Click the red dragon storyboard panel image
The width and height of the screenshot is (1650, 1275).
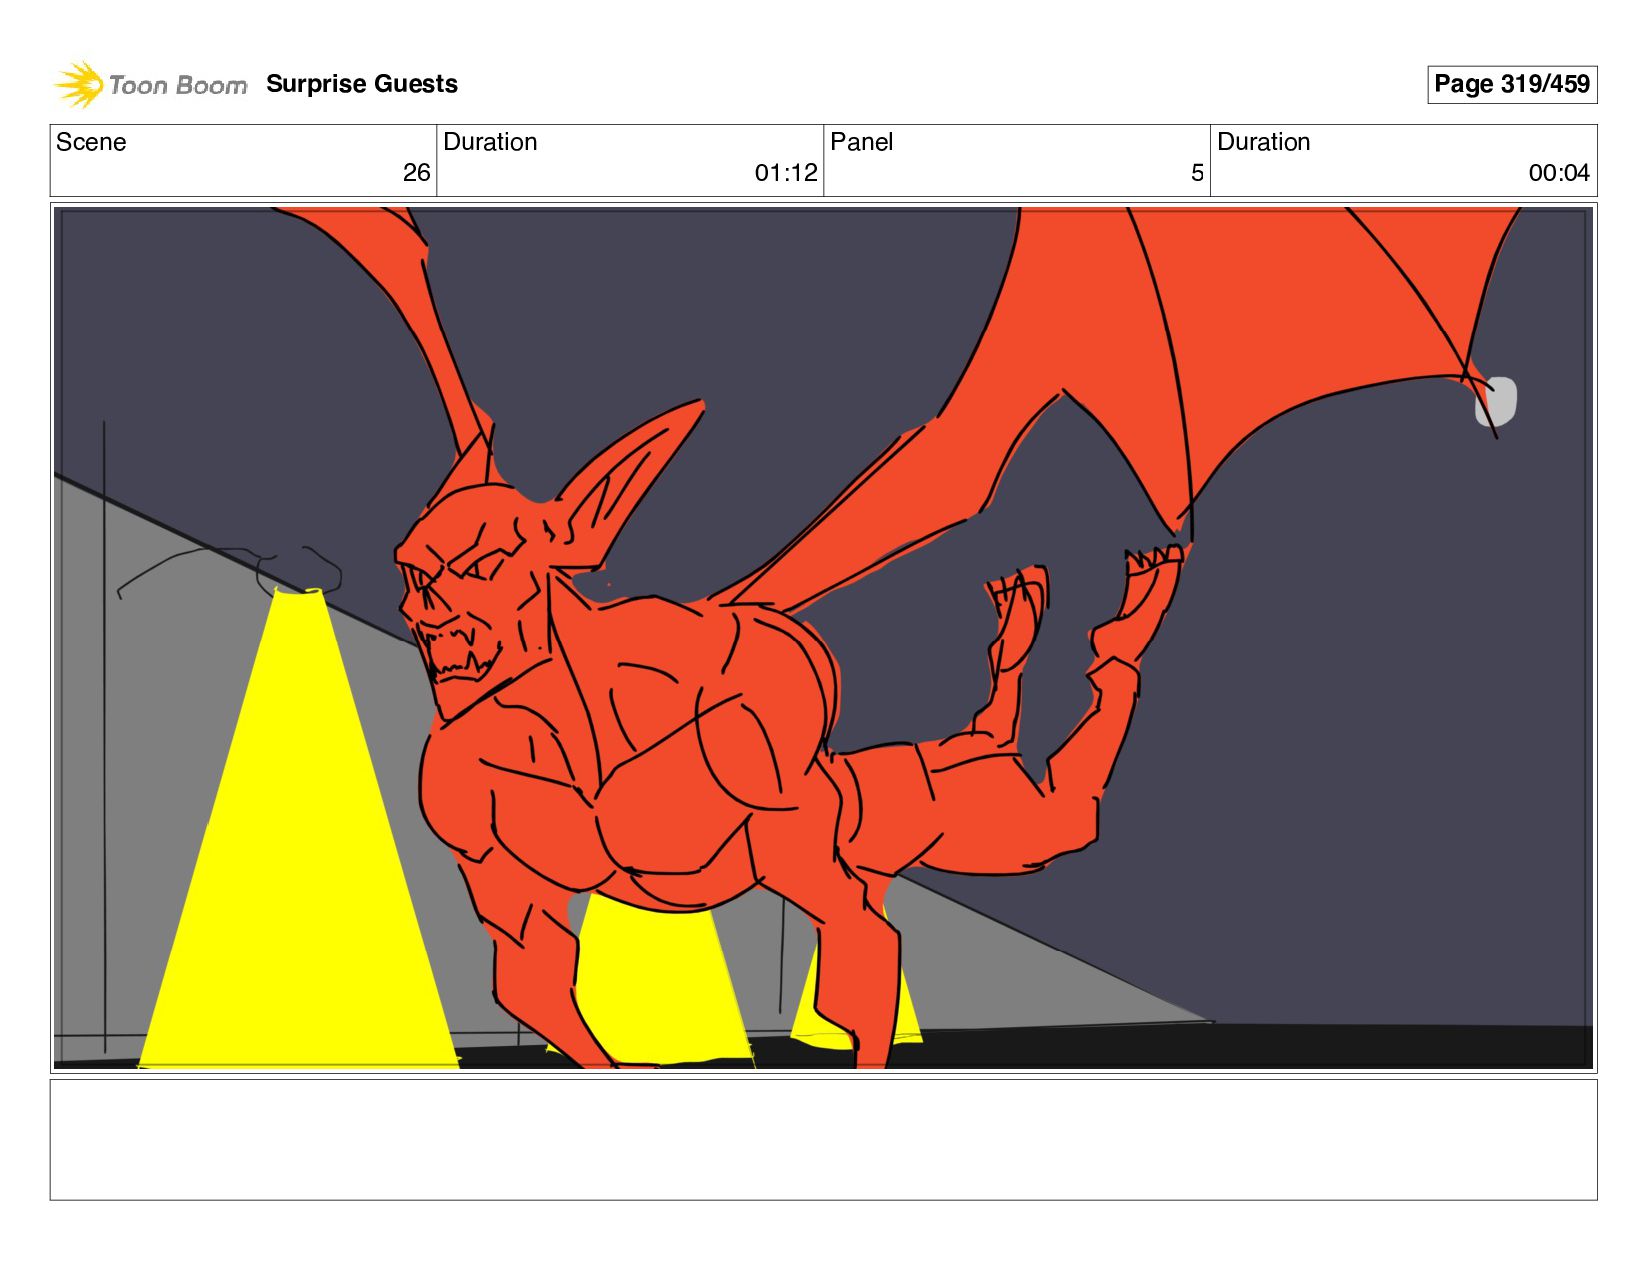(x=823, y=638)
